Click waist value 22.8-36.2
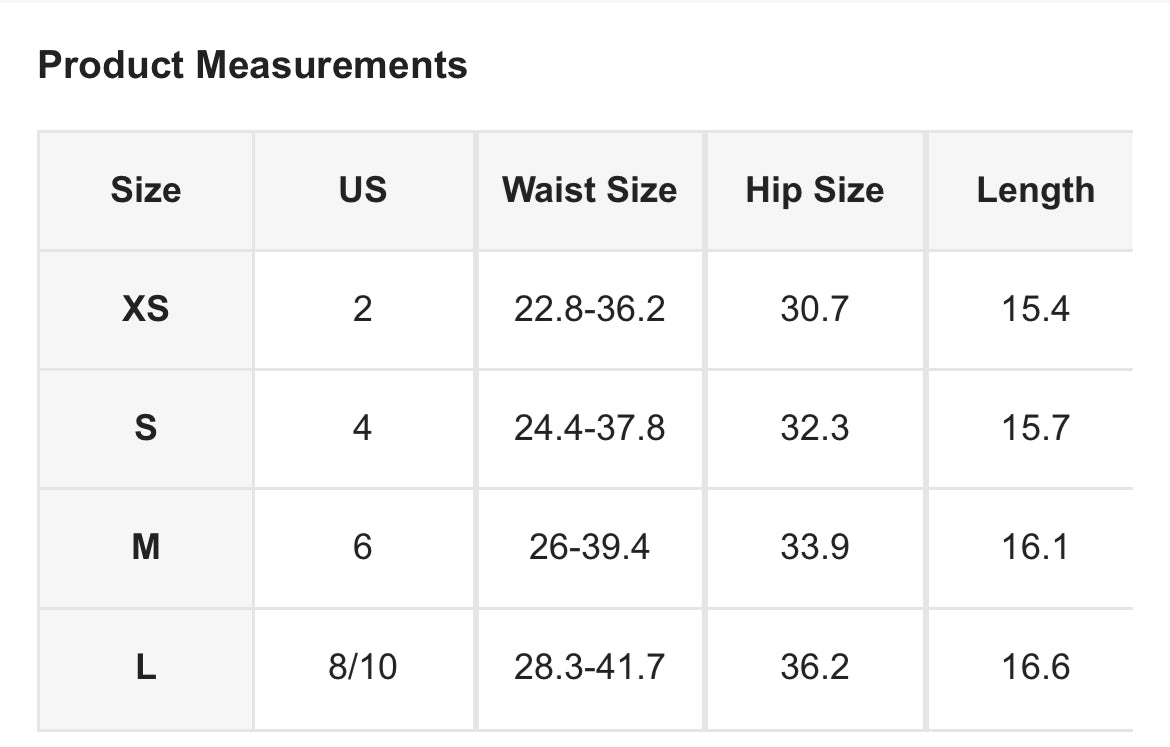Screen dimensions: 1170x747 click(x=589, y=309)
